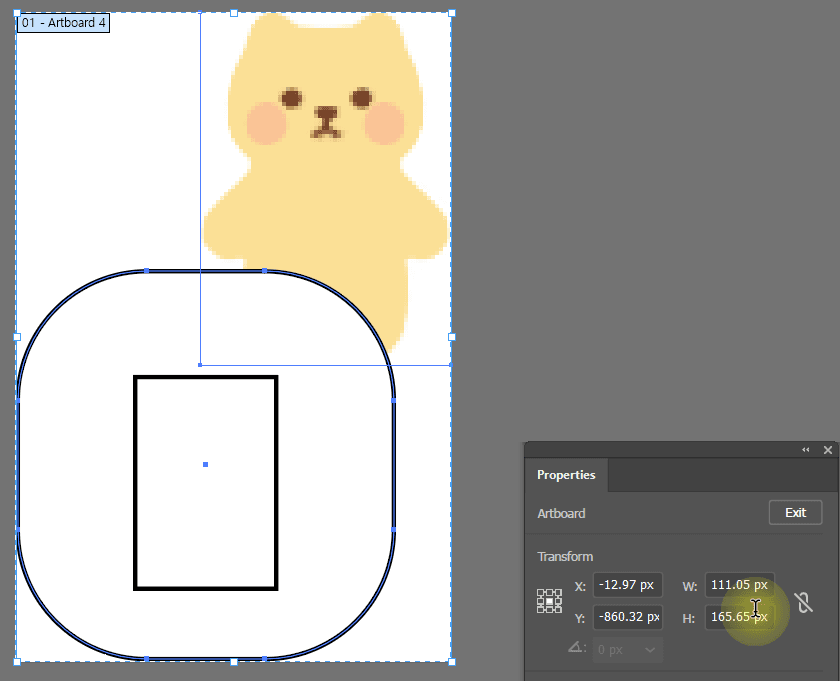Click the artboard bottom-center resize handle
840x681 pixels.
[234, 662]
